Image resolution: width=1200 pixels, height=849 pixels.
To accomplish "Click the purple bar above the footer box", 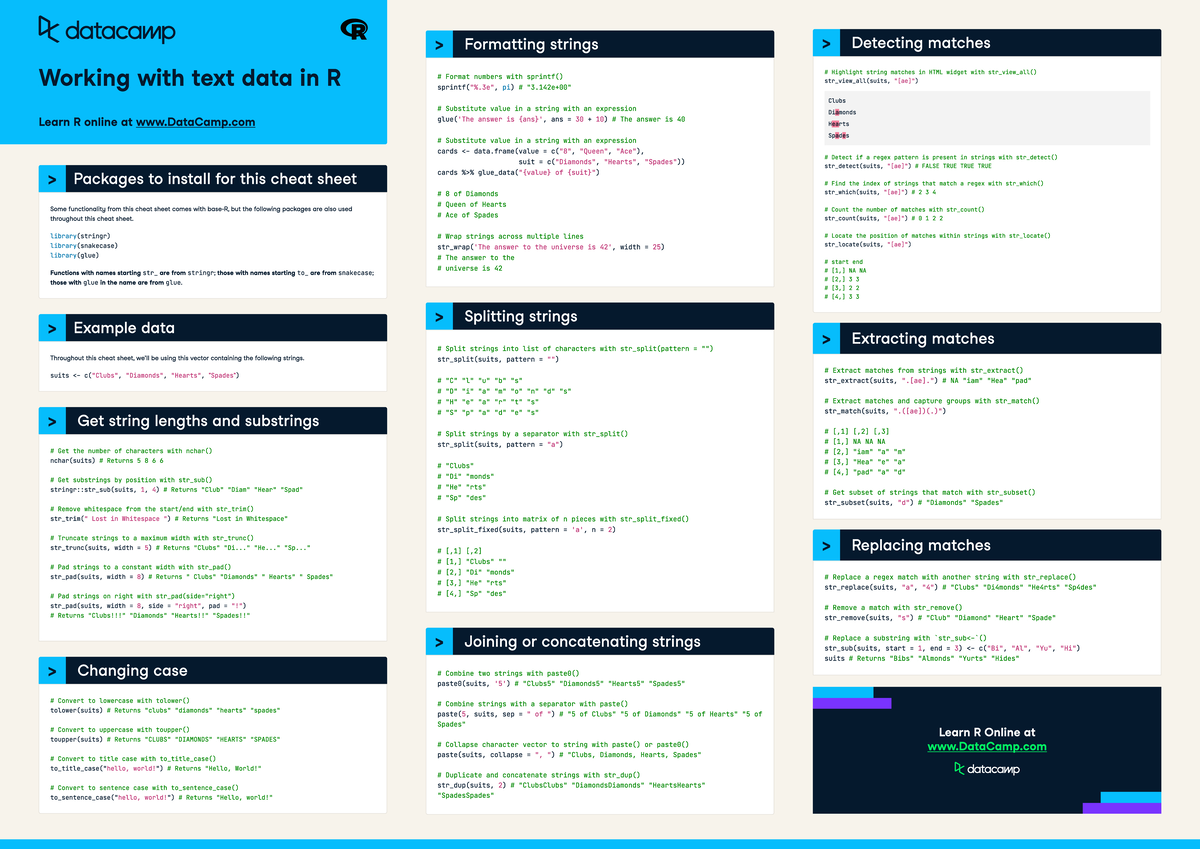I will pos(853,704).
